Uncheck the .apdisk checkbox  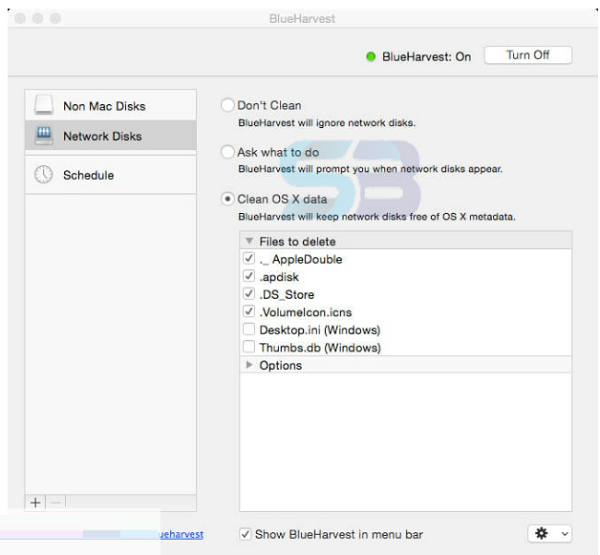coord(249,276)
